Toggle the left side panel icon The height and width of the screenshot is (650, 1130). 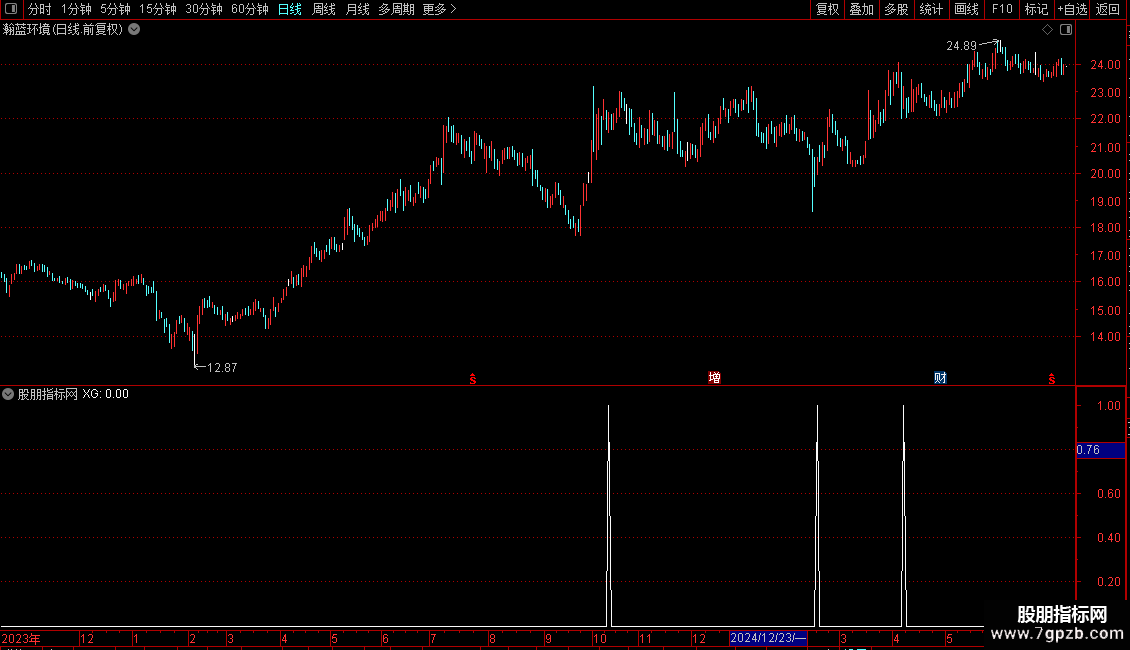[11, 9]
